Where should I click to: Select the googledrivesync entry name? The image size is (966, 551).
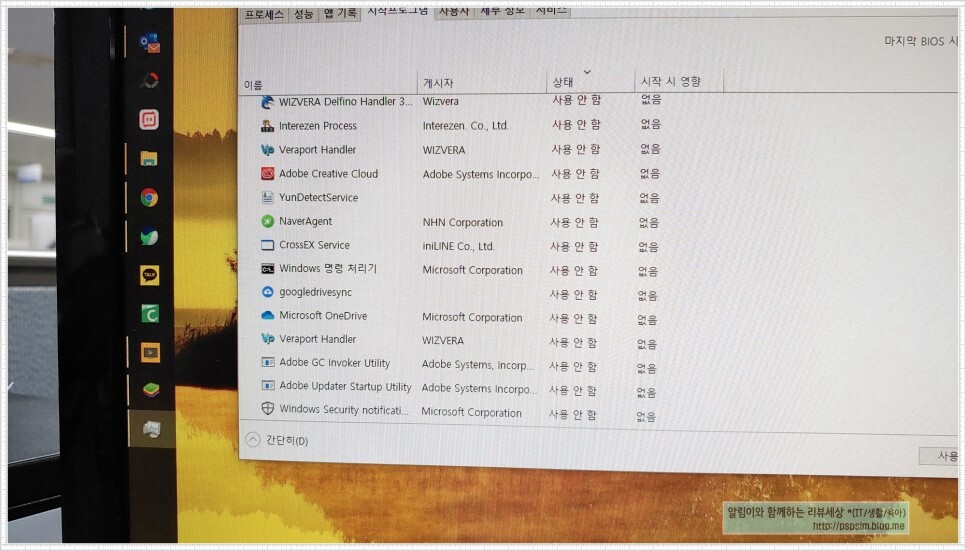coord(315,292)
